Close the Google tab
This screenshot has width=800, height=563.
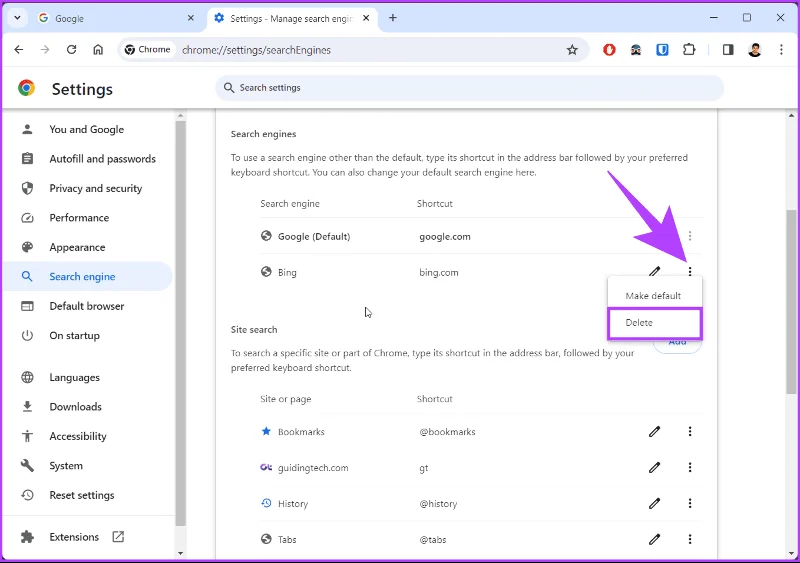(x=191, y=18)
